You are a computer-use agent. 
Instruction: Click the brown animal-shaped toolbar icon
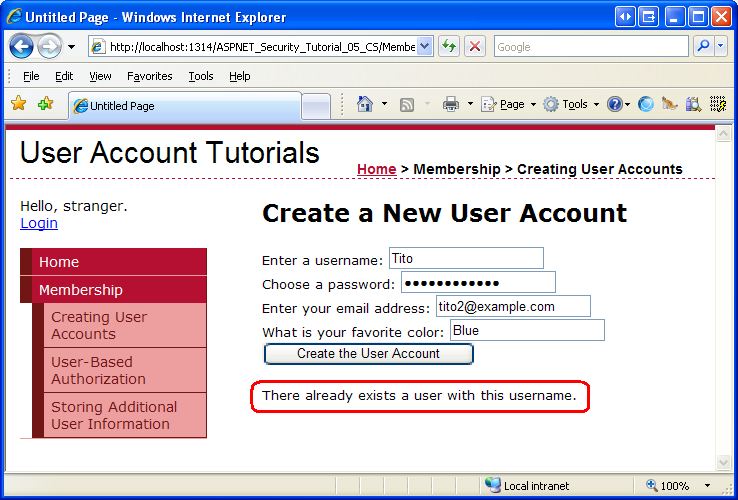click(x=669, y=104)
